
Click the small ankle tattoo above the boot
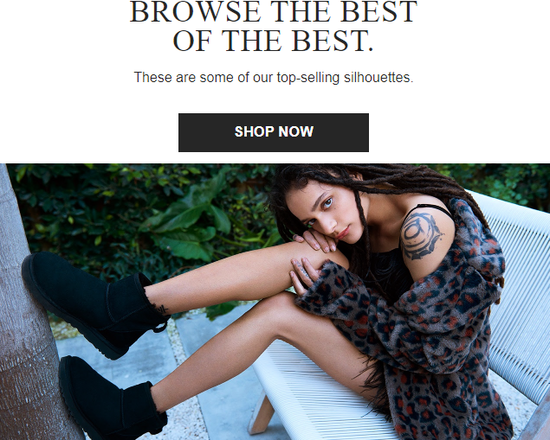coord(161,309)
